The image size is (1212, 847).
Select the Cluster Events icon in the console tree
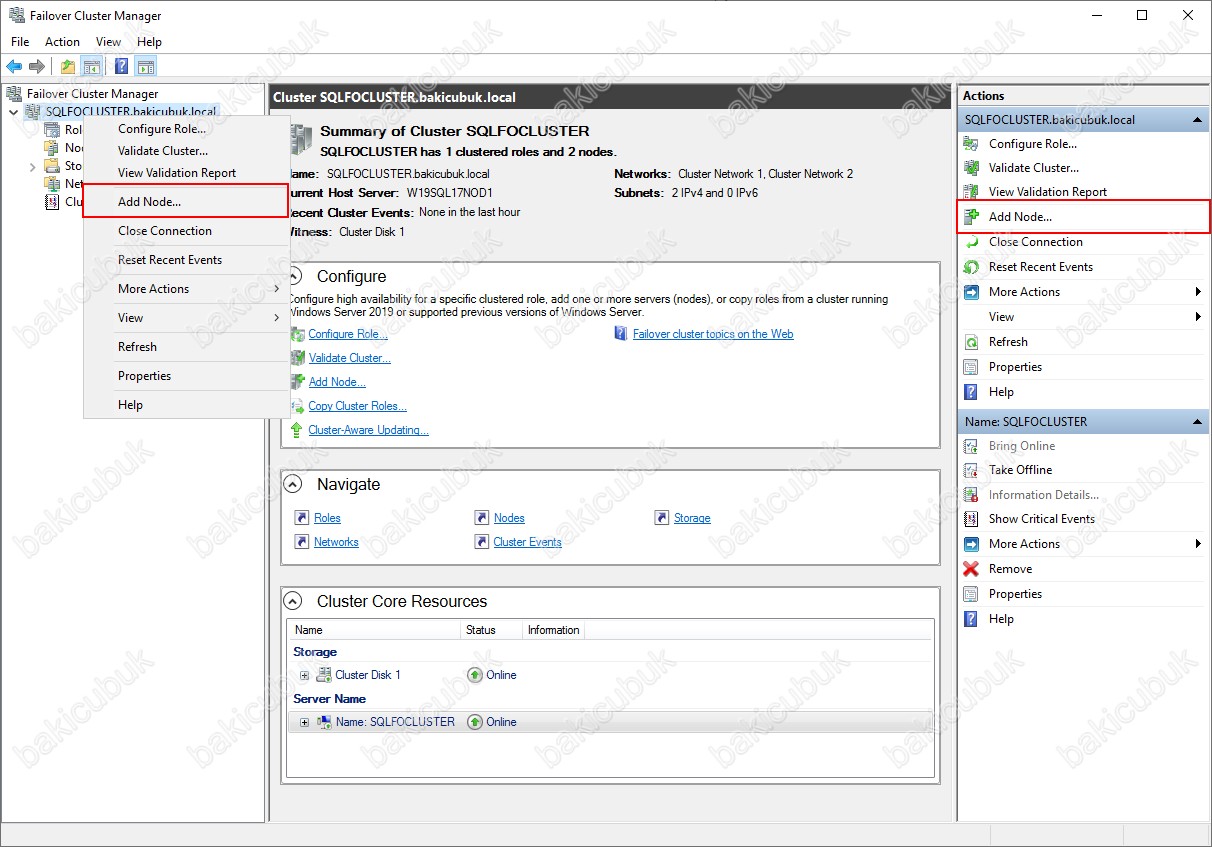click(53, 202)
